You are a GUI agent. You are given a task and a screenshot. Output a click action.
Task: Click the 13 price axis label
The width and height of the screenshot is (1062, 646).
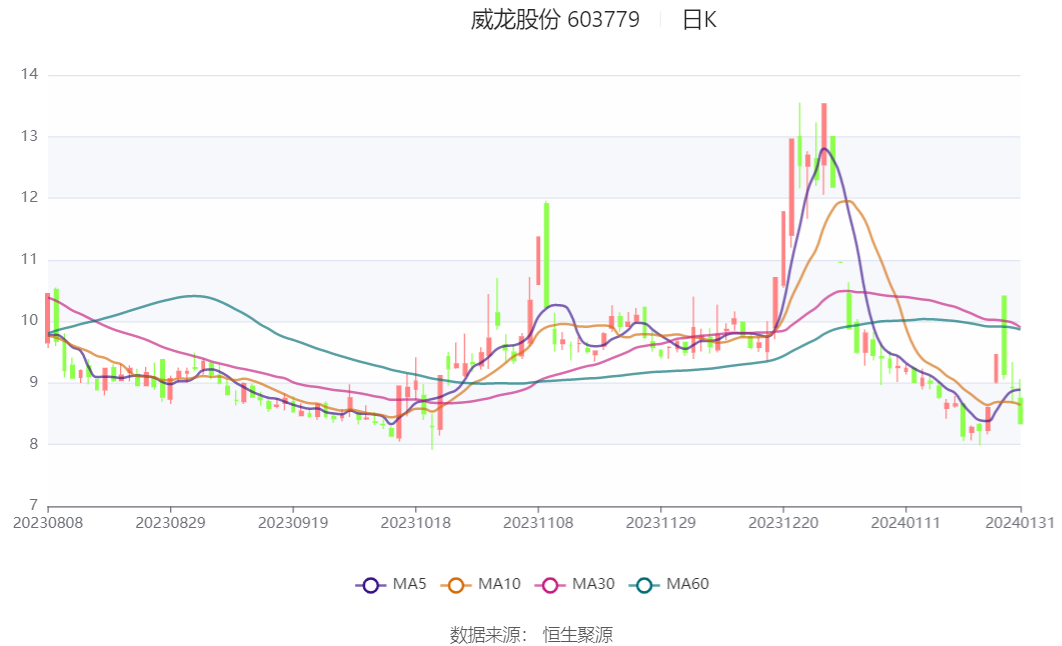(x=29, y=136)
